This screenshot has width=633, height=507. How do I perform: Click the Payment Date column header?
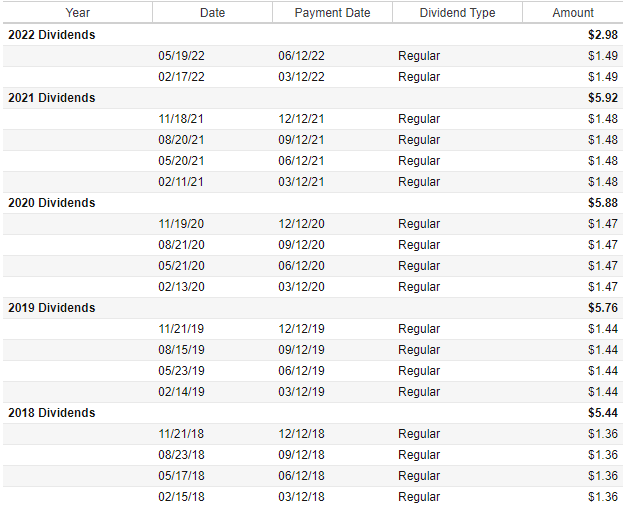332,13
